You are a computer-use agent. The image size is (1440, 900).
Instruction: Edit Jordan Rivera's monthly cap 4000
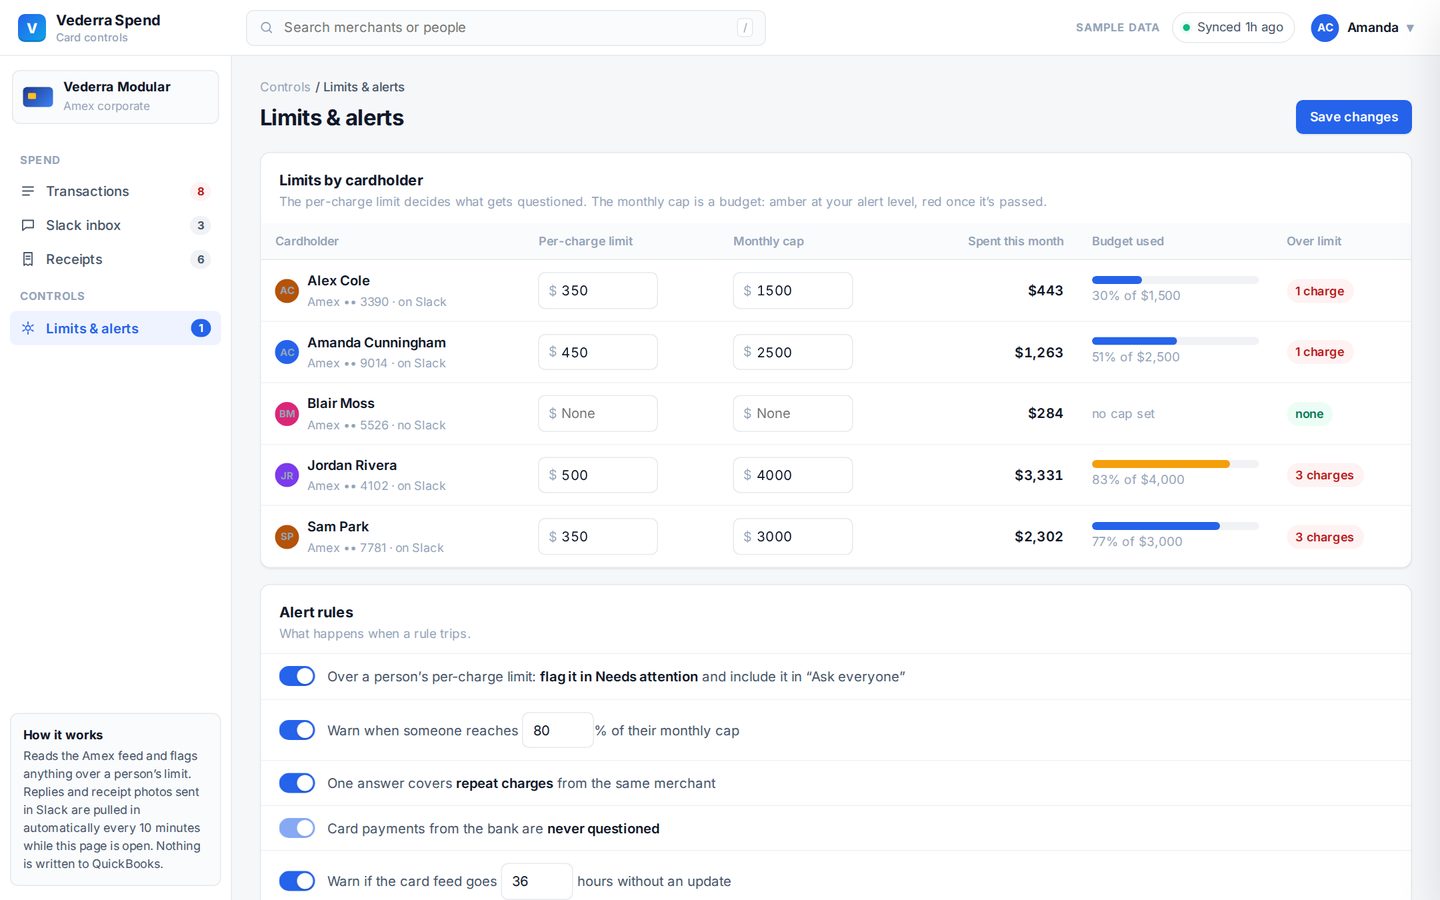(x=793, y=475)
